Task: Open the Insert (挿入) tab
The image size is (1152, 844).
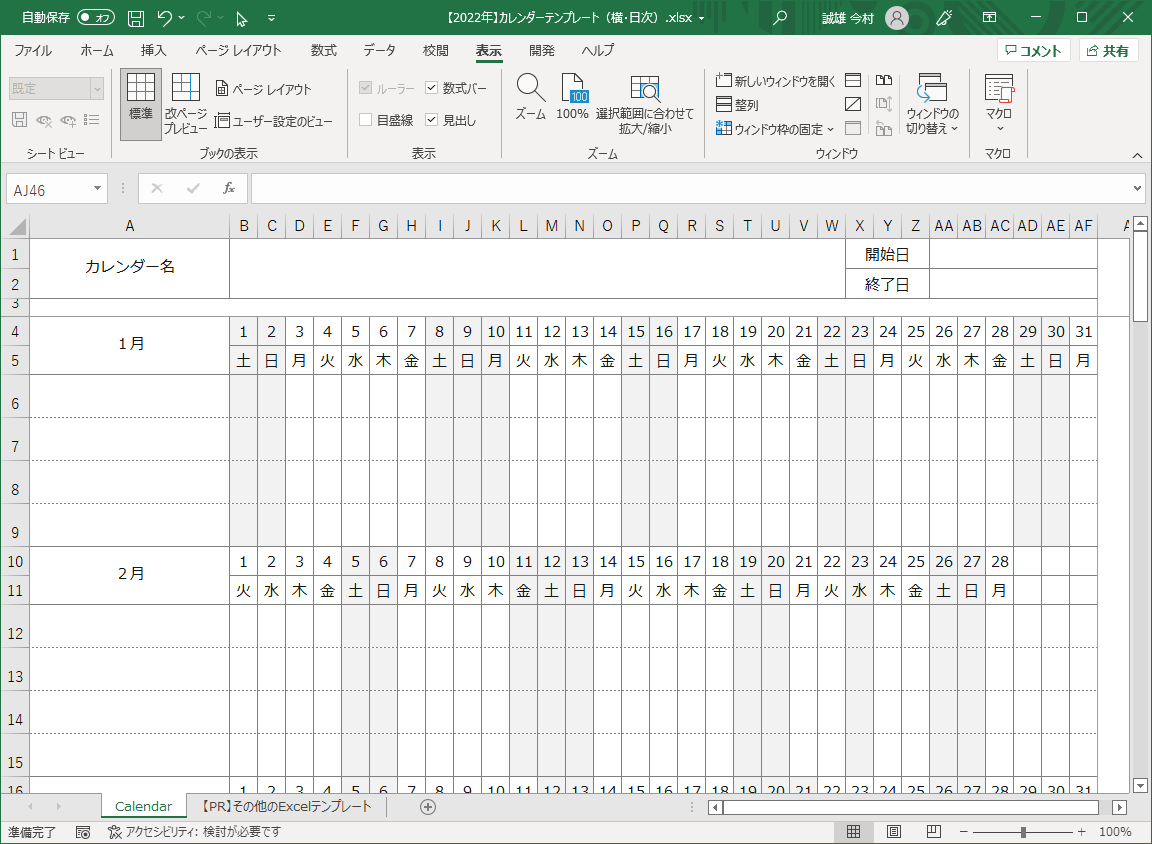Action: (154, 51)
